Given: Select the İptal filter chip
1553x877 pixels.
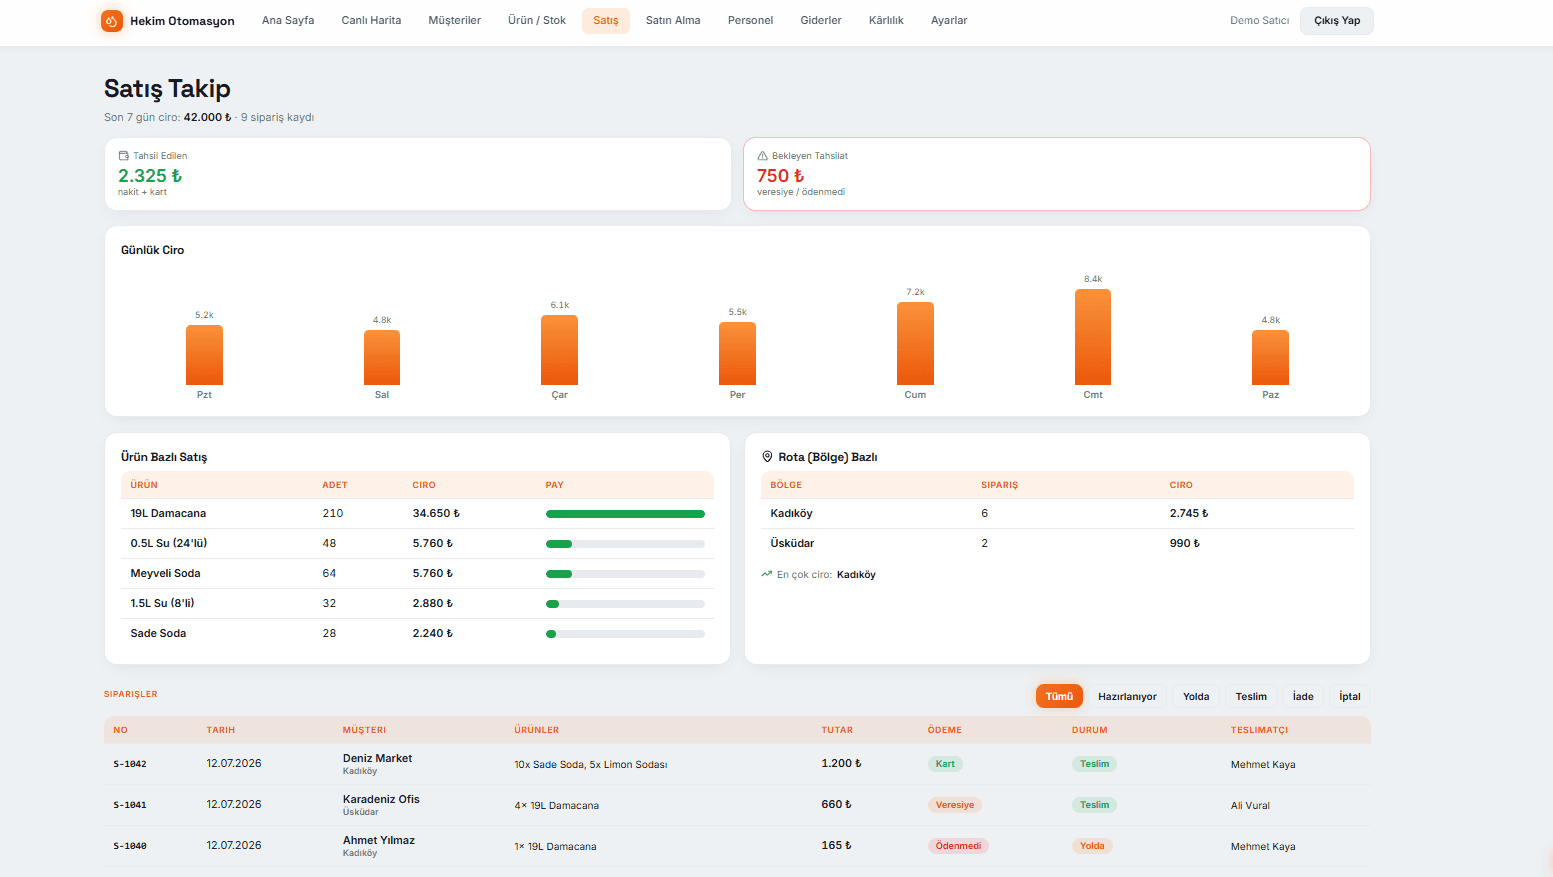Looking at the screenshot, I should tap(1350, 696).
